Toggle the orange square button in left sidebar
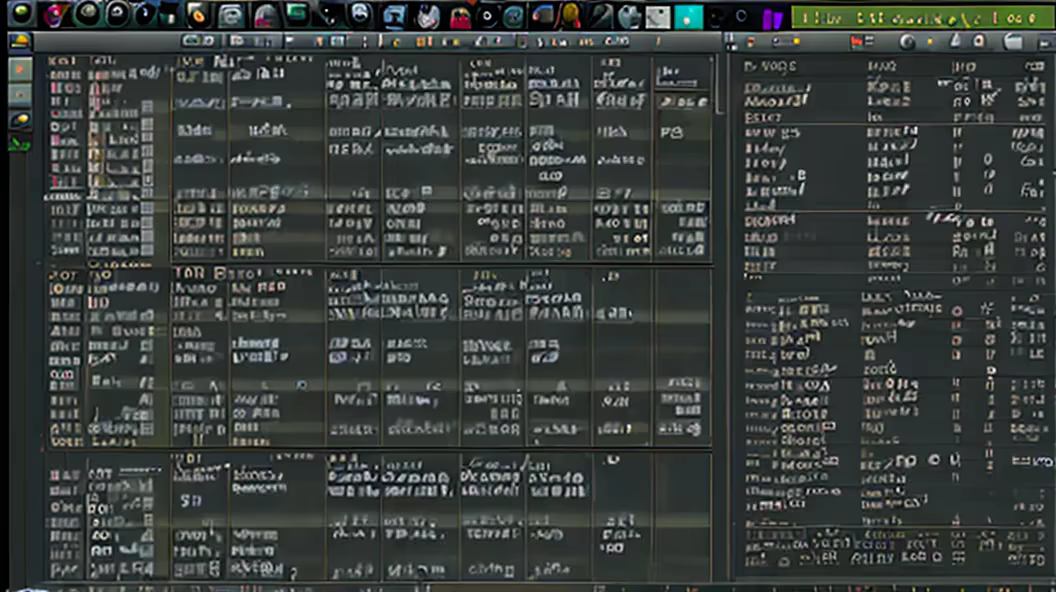1056x592 pixels. click(20, 69)
